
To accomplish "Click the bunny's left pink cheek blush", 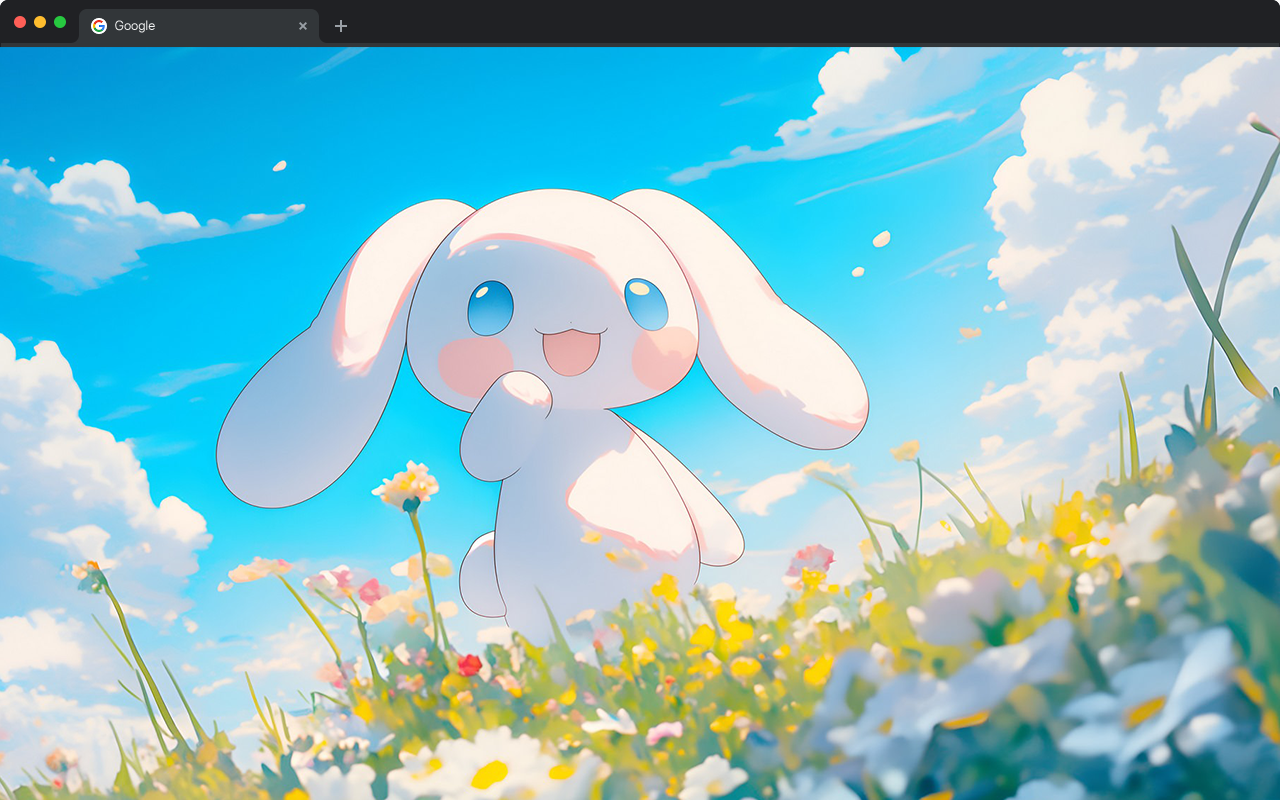I will click(x=474, y=365).
